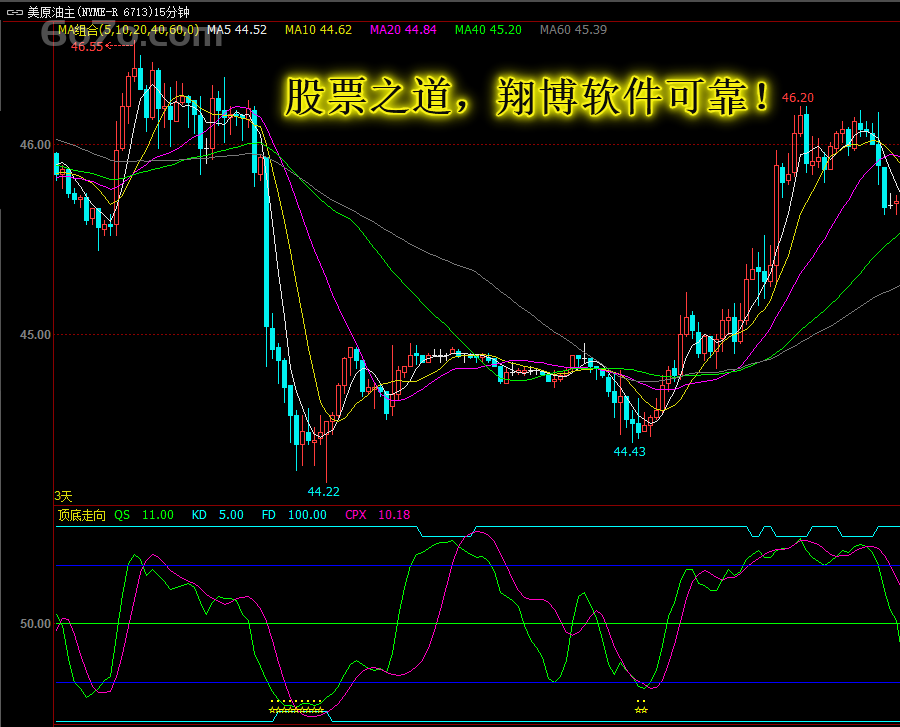
Task: Click the QS 11.00 indicator value
Action: pyautogui.click(x=144, y=515)
